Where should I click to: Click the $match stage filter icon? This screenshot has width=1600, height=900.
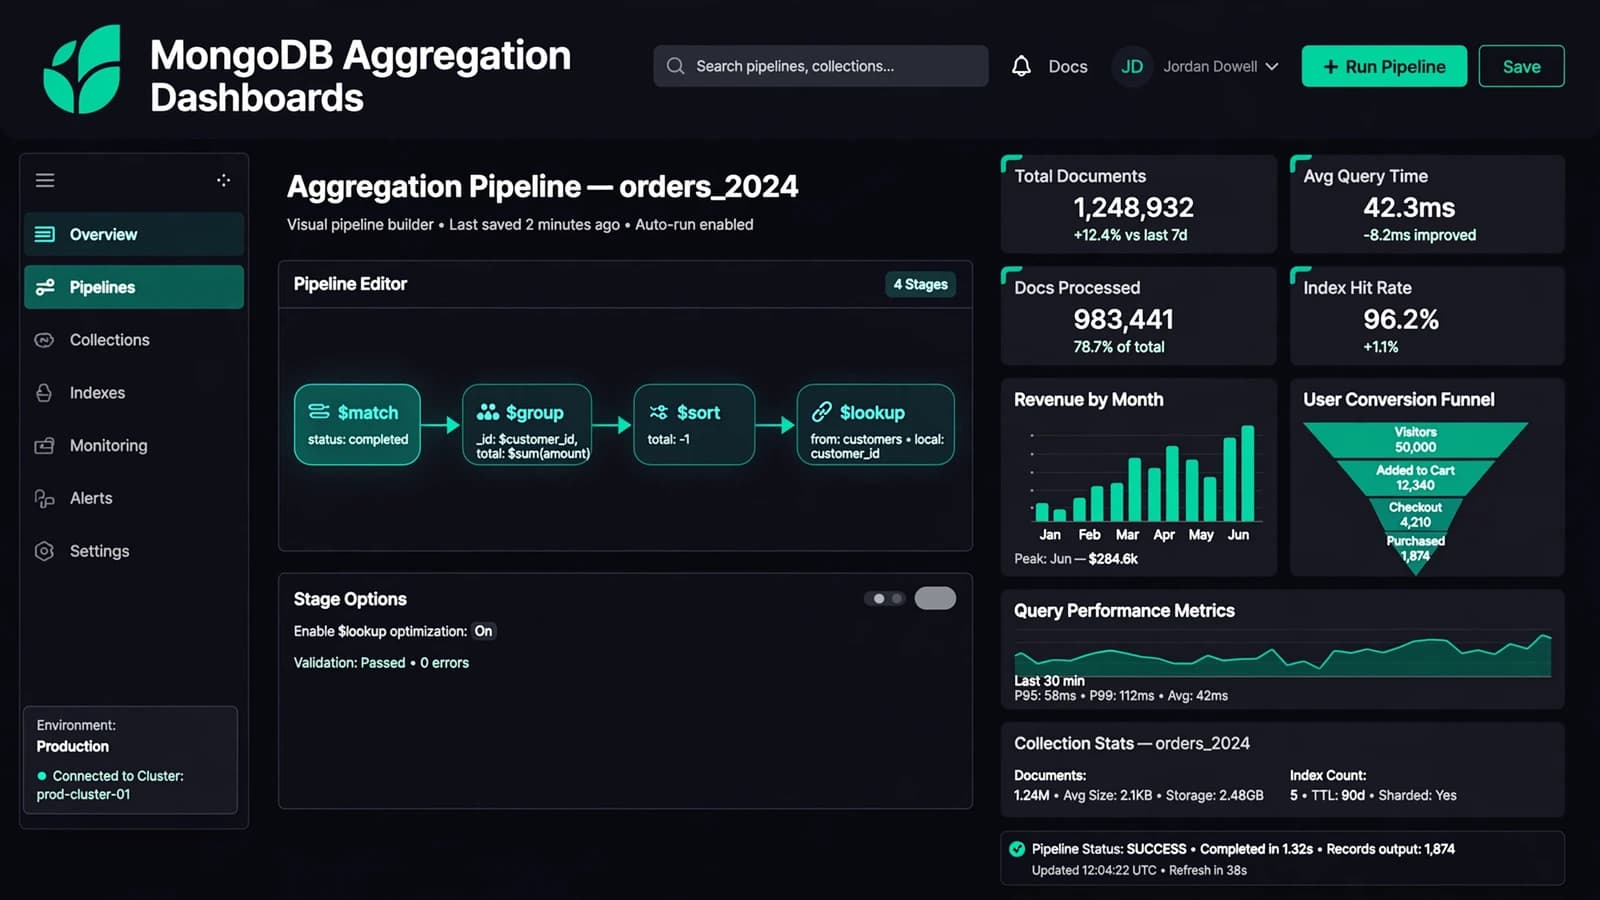coord(319,412)
